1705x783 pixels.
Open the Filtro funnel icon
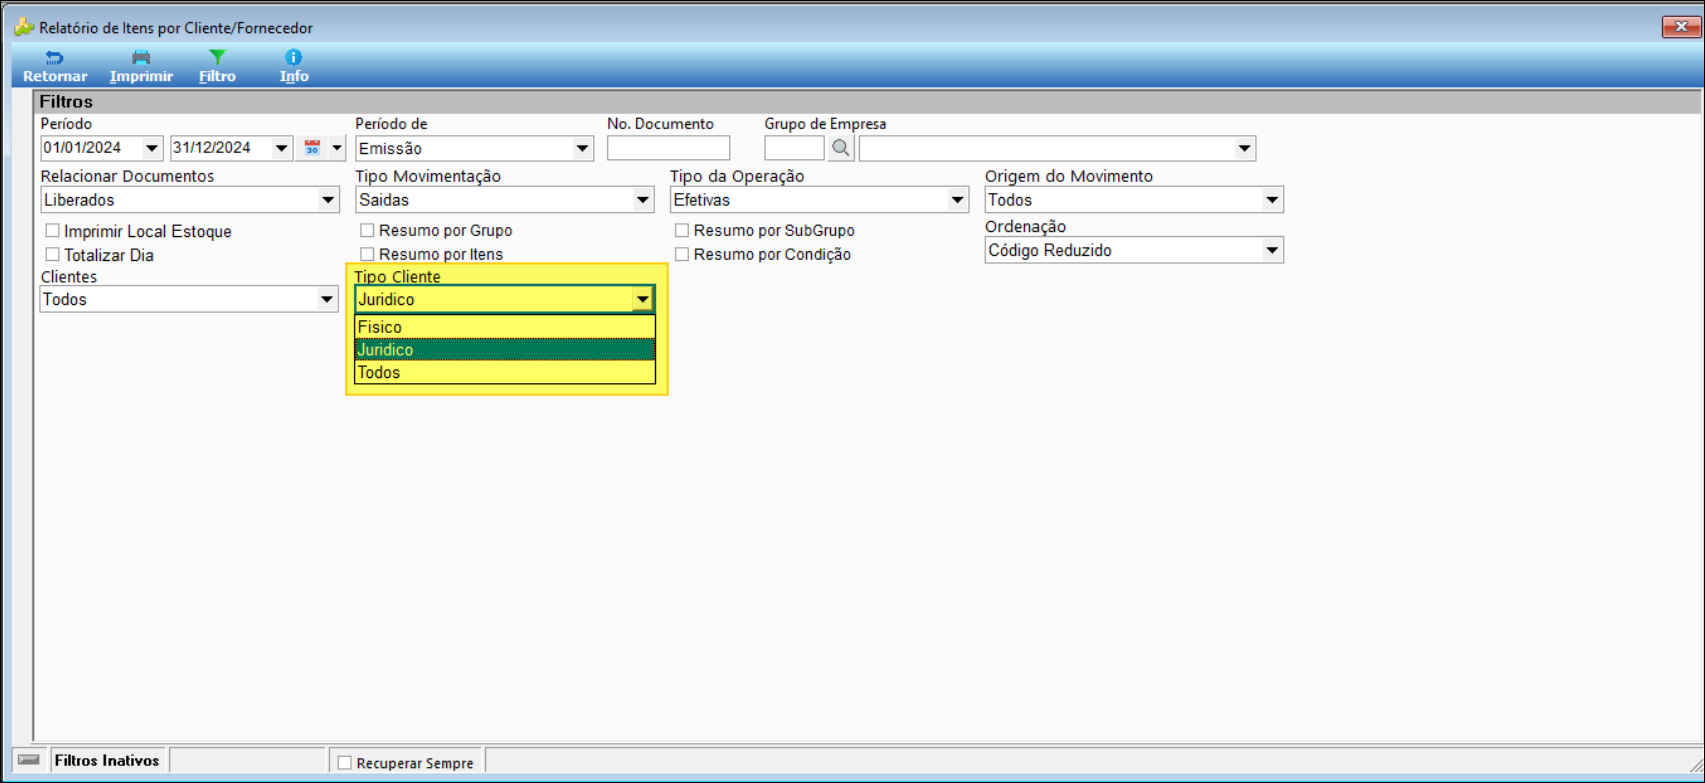pyautogui.click(x=217, y=58)
